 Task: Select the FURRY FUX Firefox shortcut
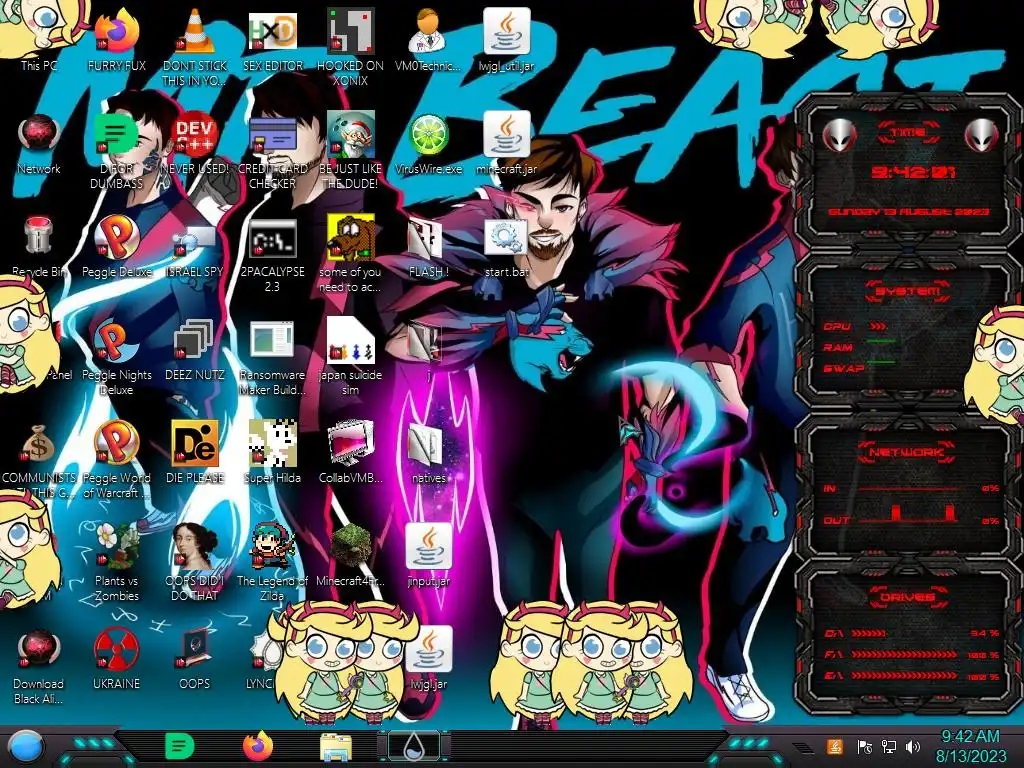click(x=116, y=39)
